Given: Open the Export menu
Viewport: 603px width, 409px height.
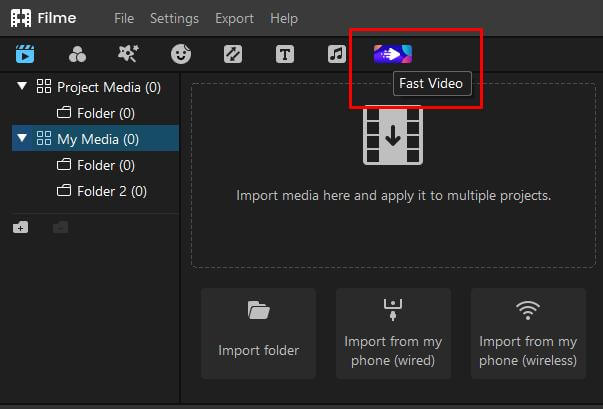Looking at the screenshot, I should click(x=234, y=18).
